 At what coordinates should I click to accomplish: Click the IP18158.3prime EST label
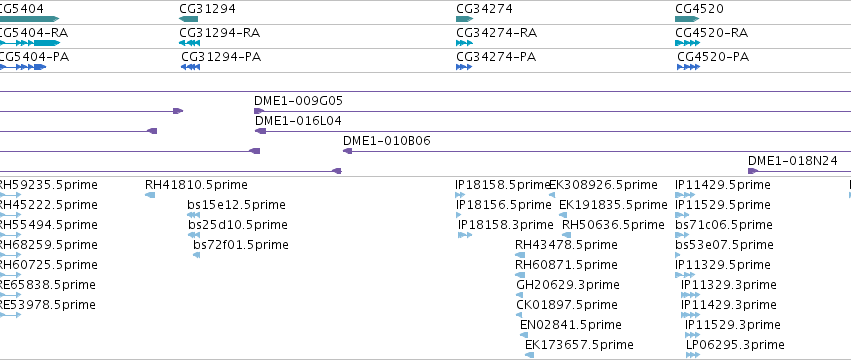(x=506, y=225)
